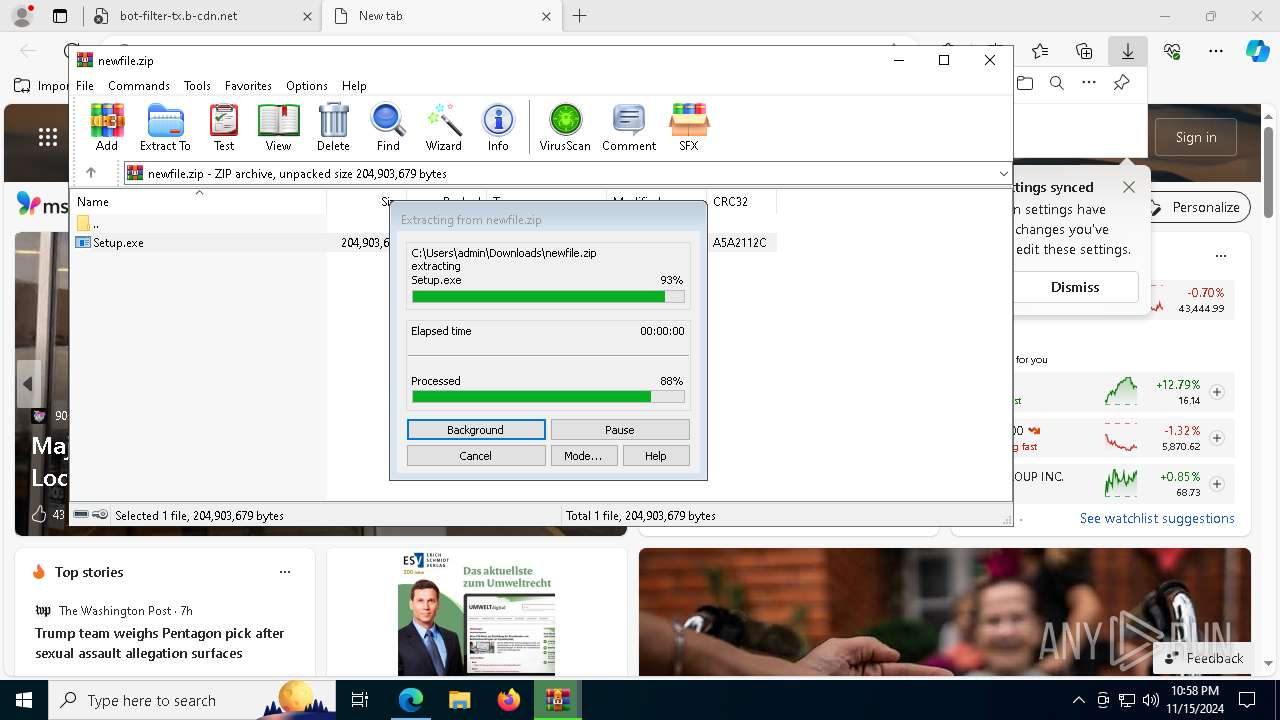Open the Info toolbar icon
Image resolution: width=1280 pixels, height=720 pixels.
[498, 127]
